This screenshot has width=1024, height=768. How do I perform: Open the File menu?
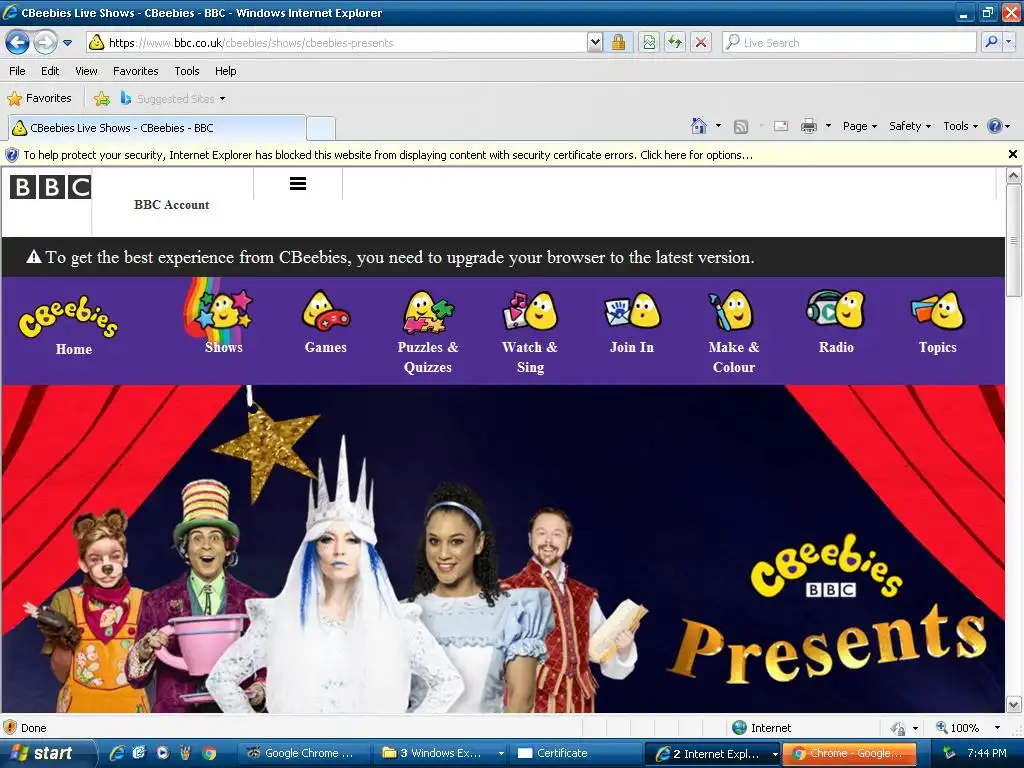coord(17,71)
